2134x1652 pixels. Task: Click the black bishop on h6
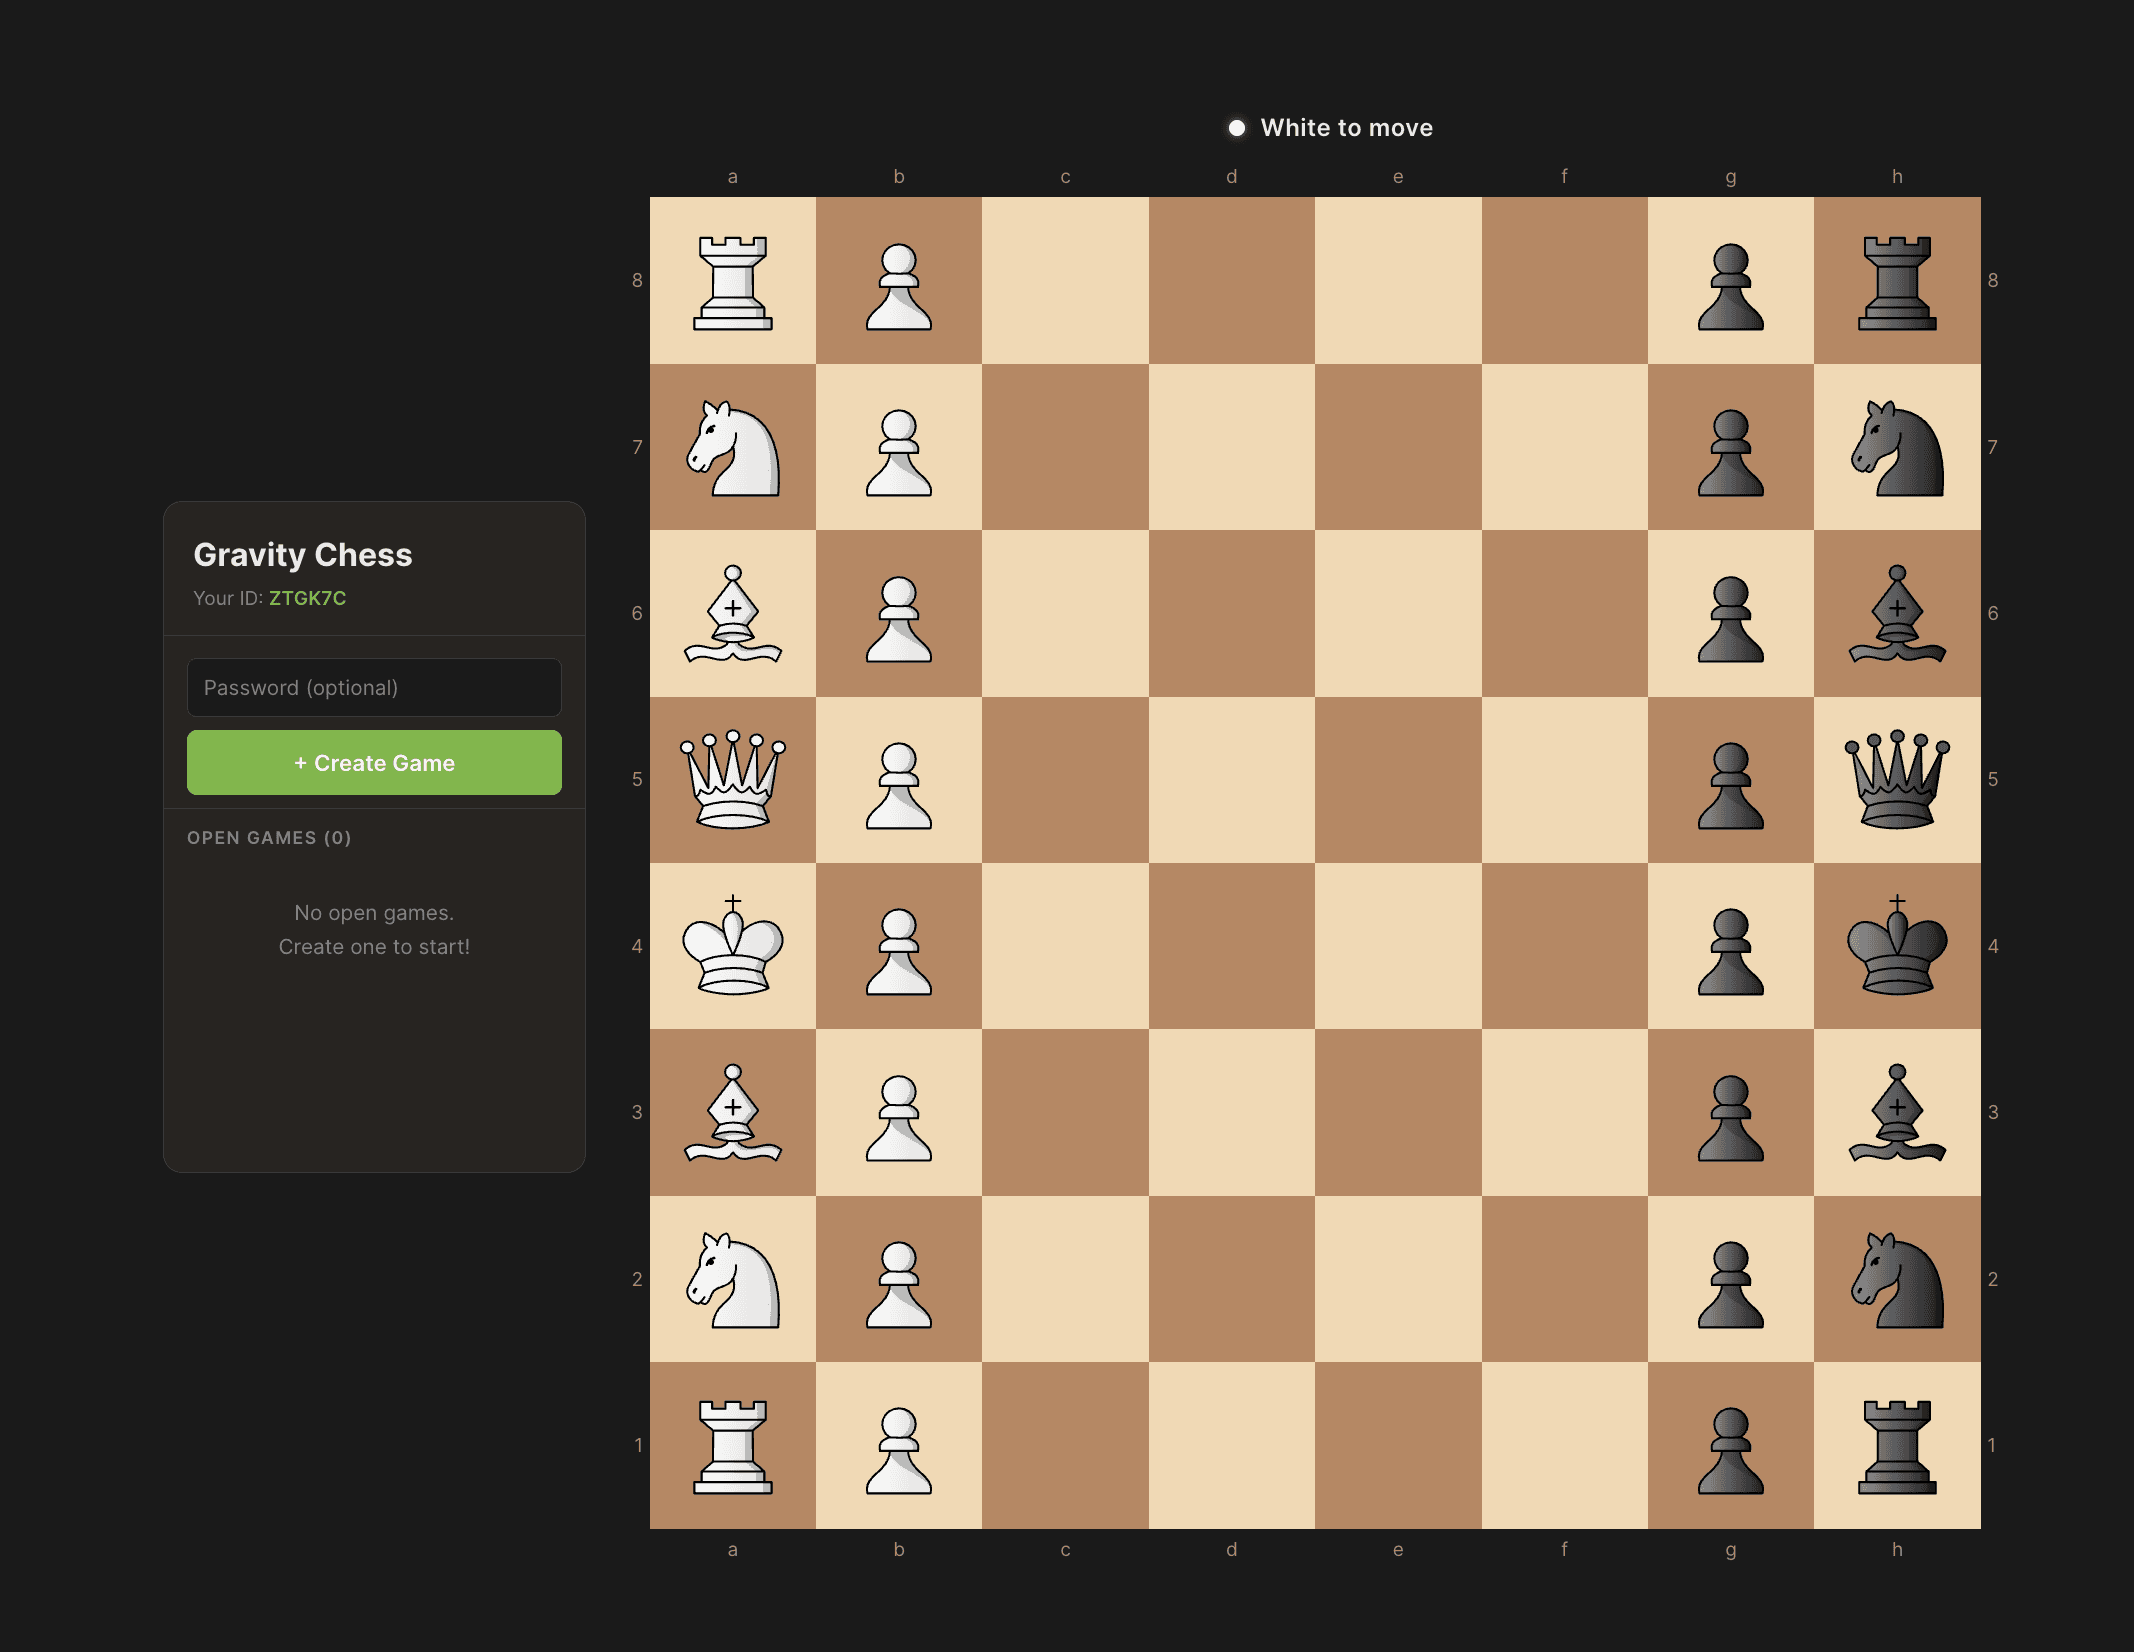point(1897,613)
